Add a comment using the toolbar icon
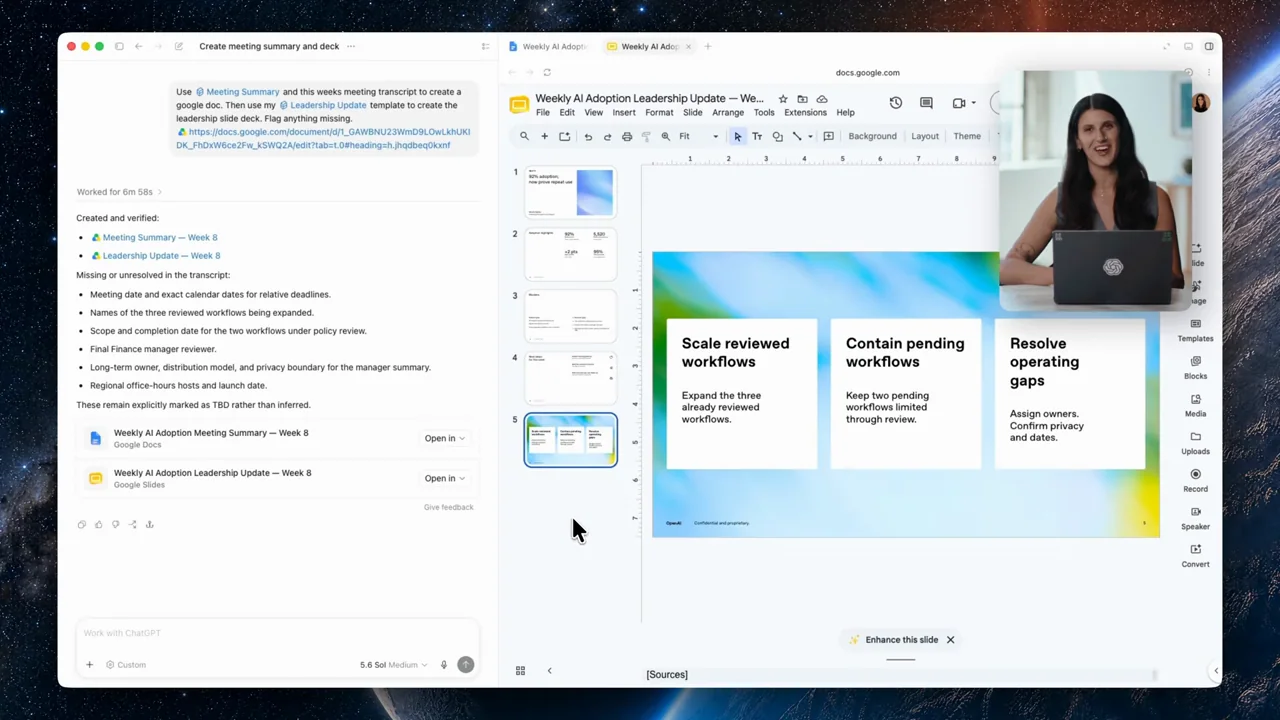1280x720 pixels. [x=828, y=136]
